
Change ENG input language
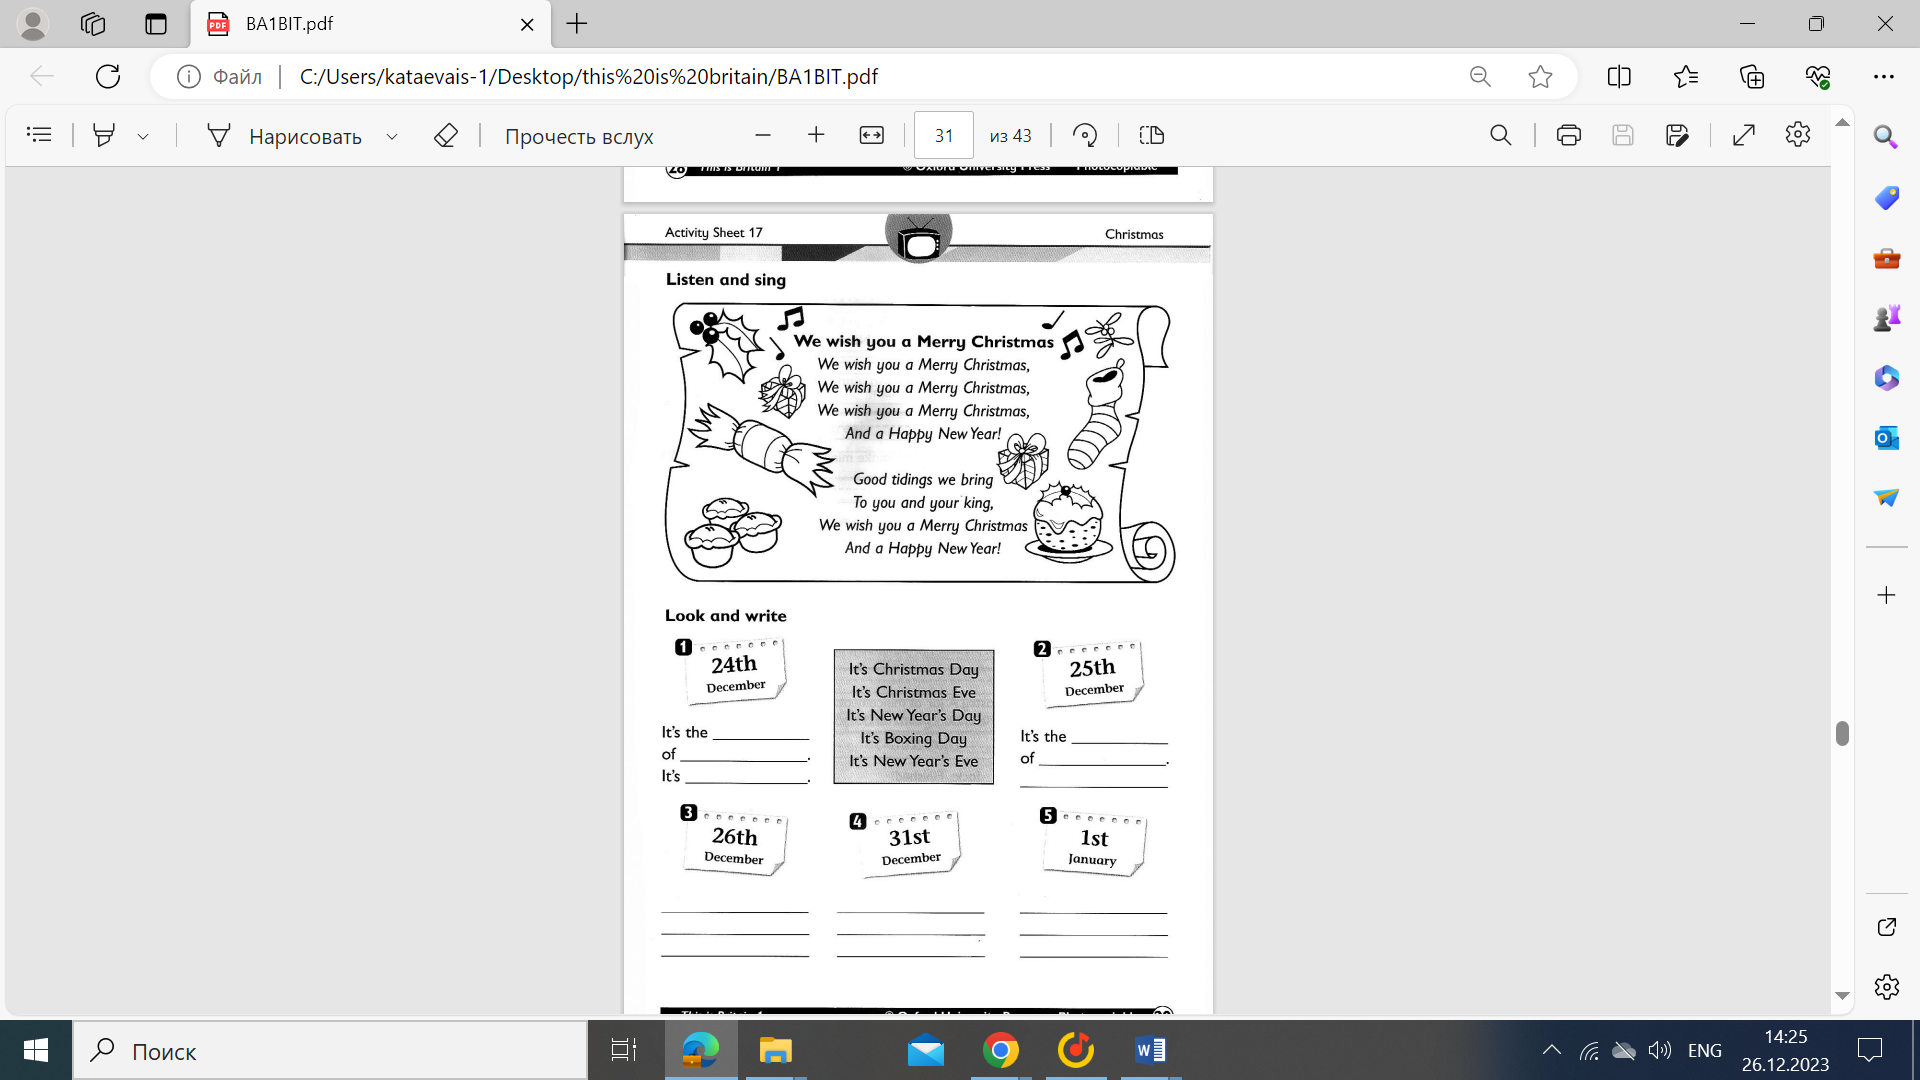point(1705,1050)
